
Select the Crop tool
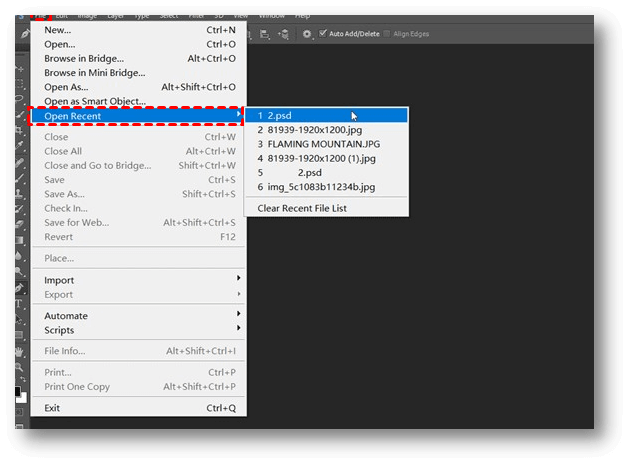click(20, 130)
